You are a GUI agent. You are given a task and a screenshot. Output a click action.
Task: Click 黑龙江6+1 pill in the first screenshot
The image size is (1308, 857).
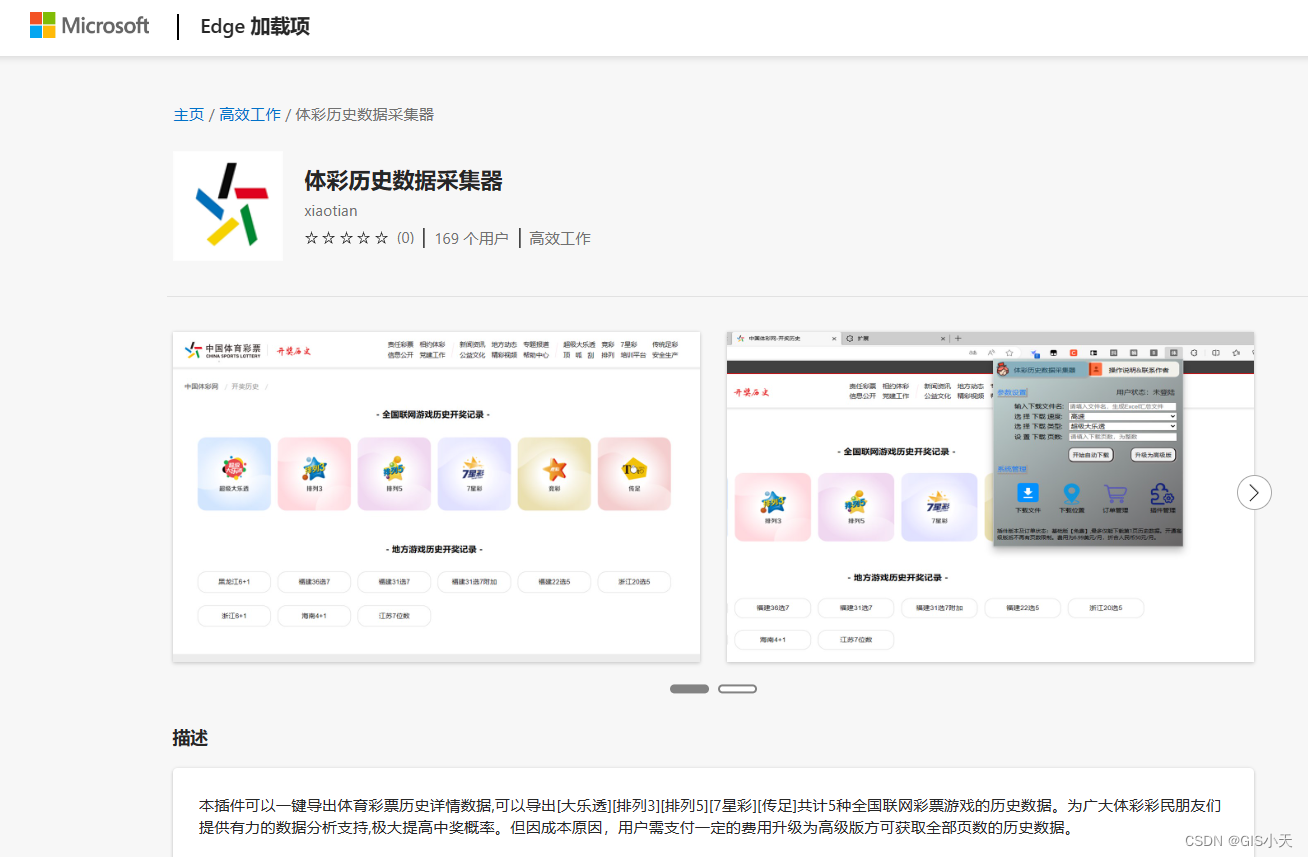tap(234, 582)
